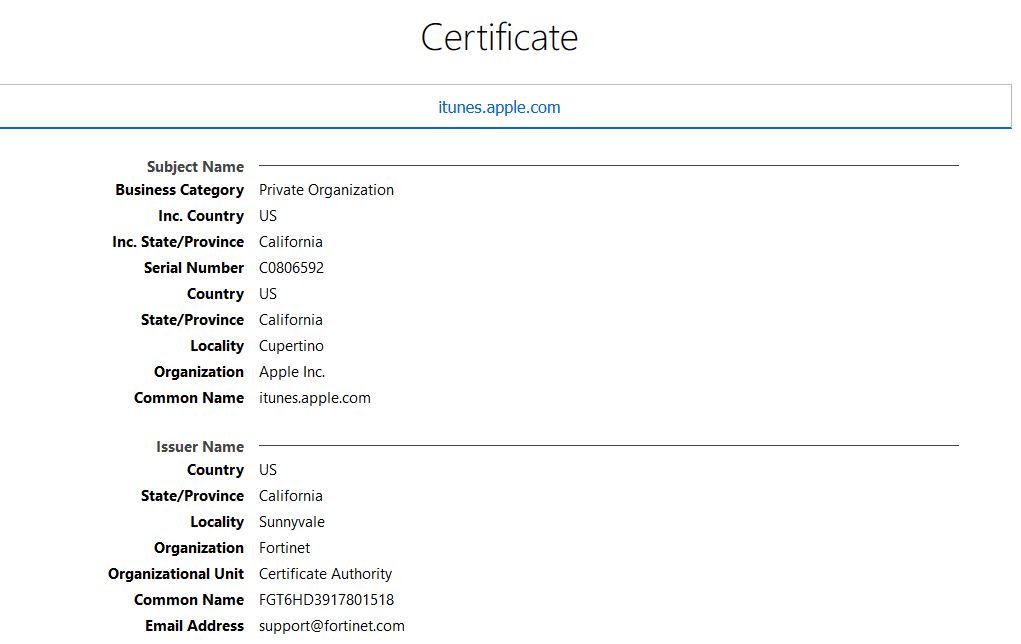
Task: Click the Certificate page heading
Action: click(x=499, y=38)
